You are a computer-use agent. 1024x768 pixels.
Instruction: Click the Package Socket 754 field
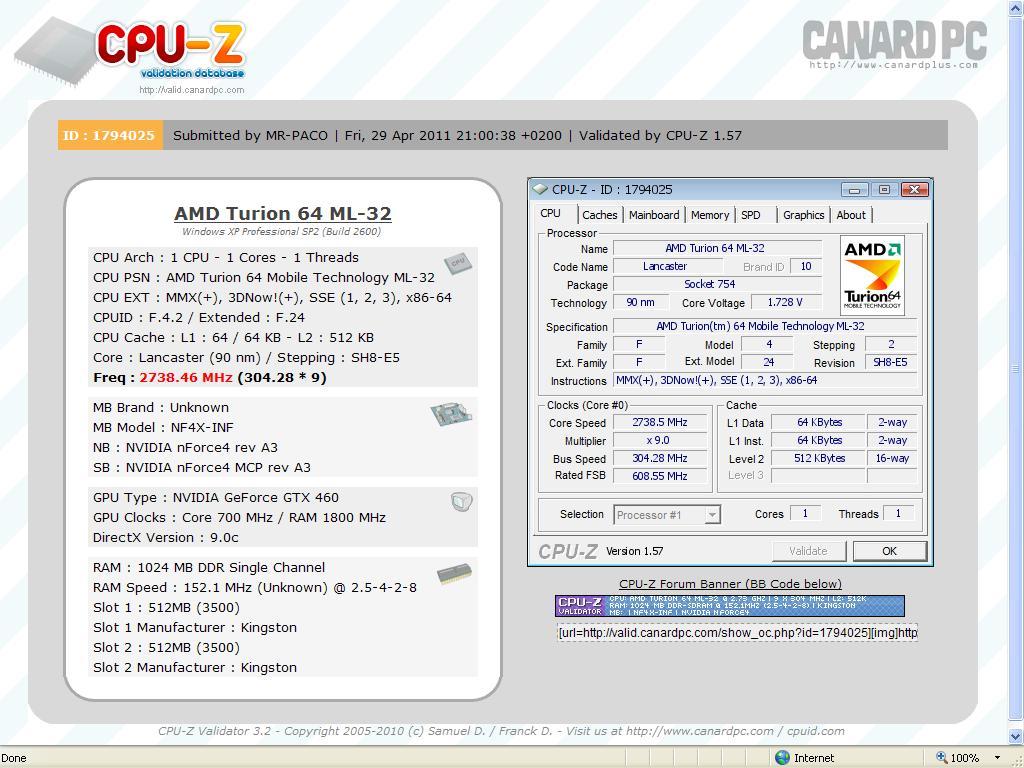pos(716,284)
